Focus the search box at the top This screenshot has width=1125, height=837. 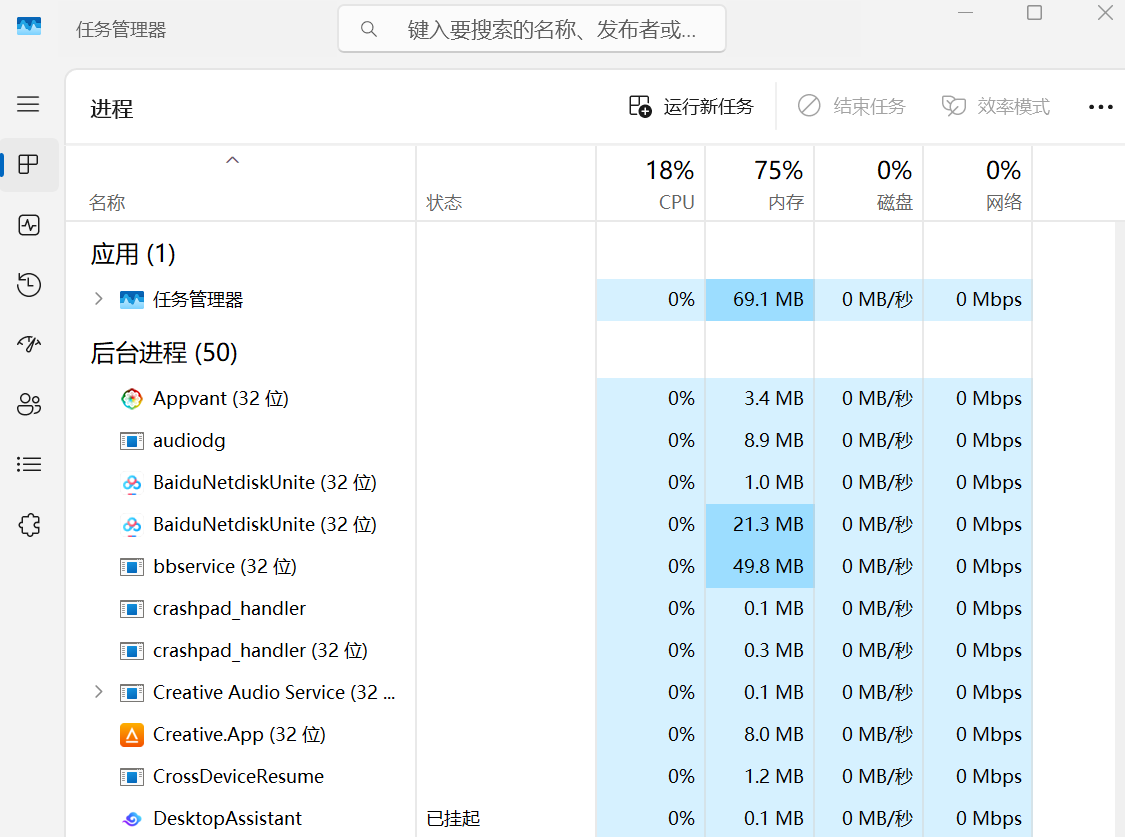click(x=532, y=29)
